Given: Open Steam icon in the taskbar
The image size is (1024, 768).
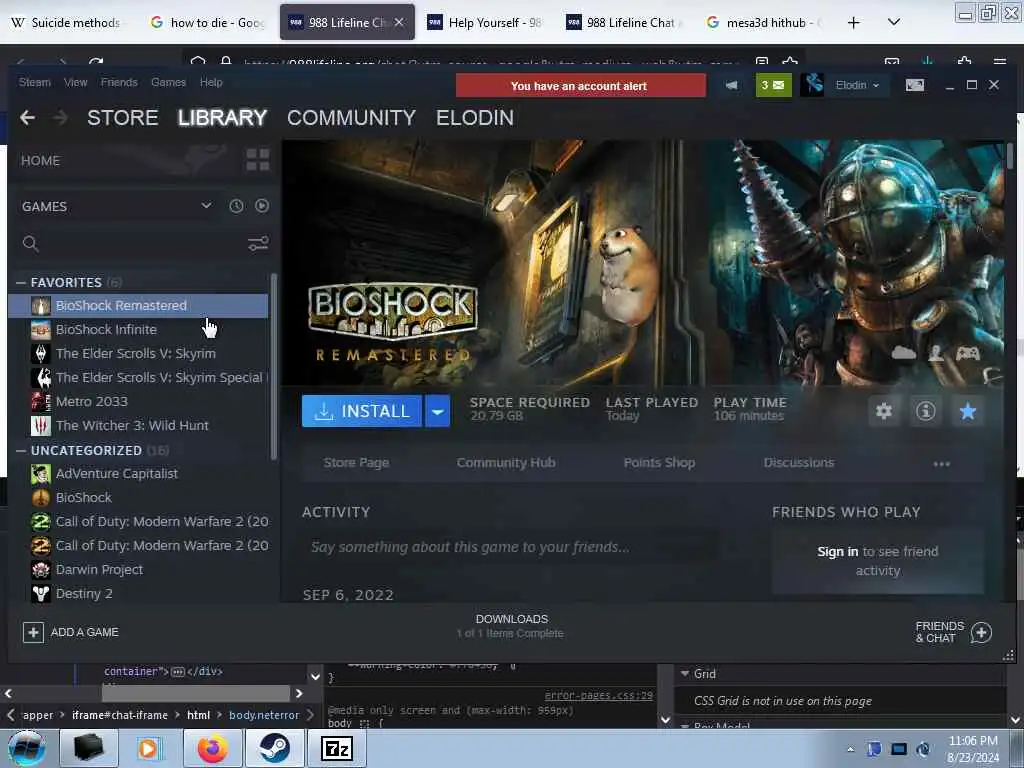Looking at the screenshot, I should coord(274,748).
